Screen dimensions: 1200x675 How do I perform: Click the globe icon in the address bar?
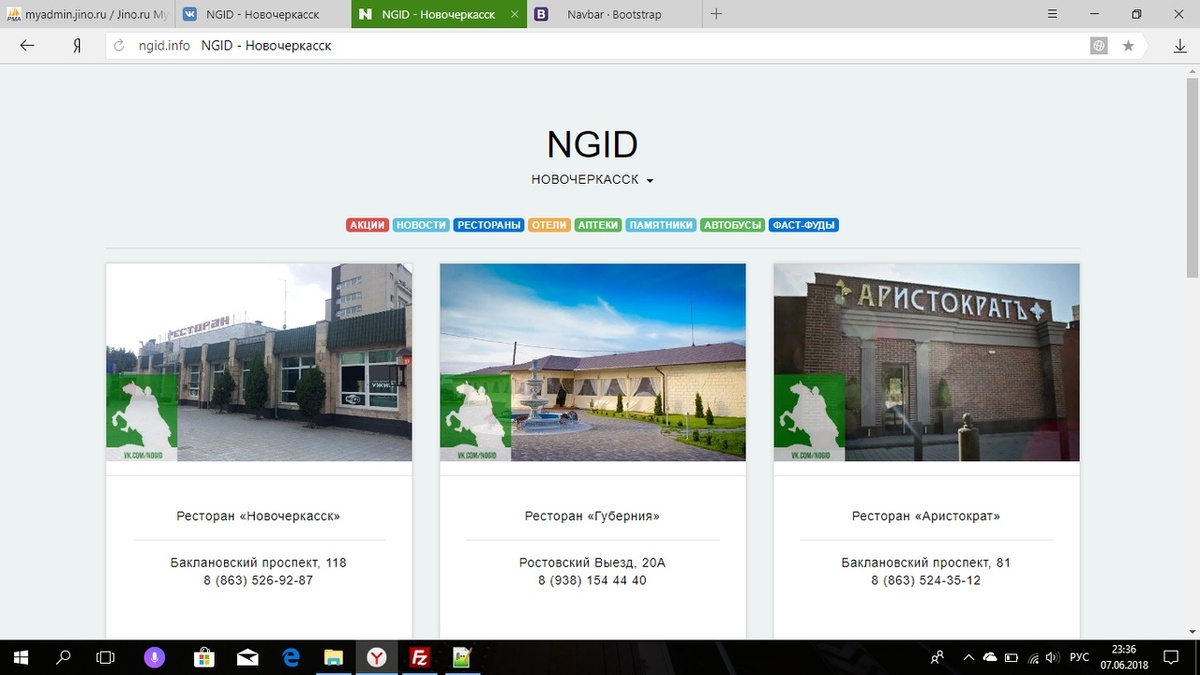1099,45
